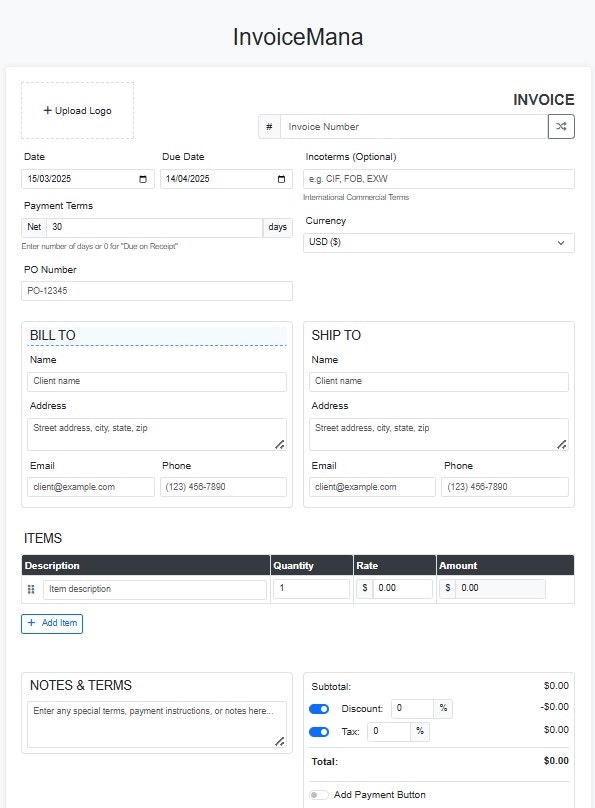
Task: Click the Ship To Client name field
Action: pos(439,382)
